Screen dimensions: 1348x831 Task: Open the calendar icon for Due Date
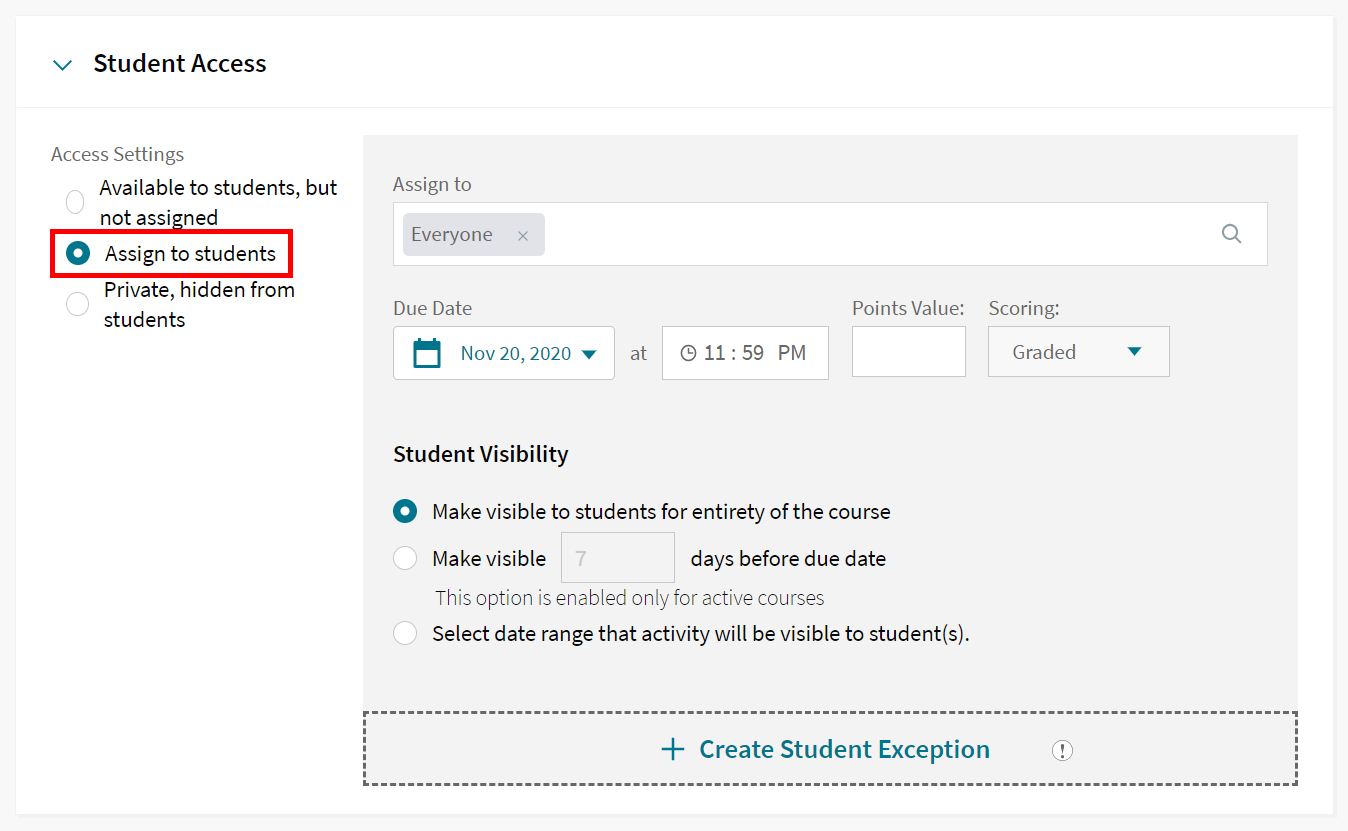426,352
